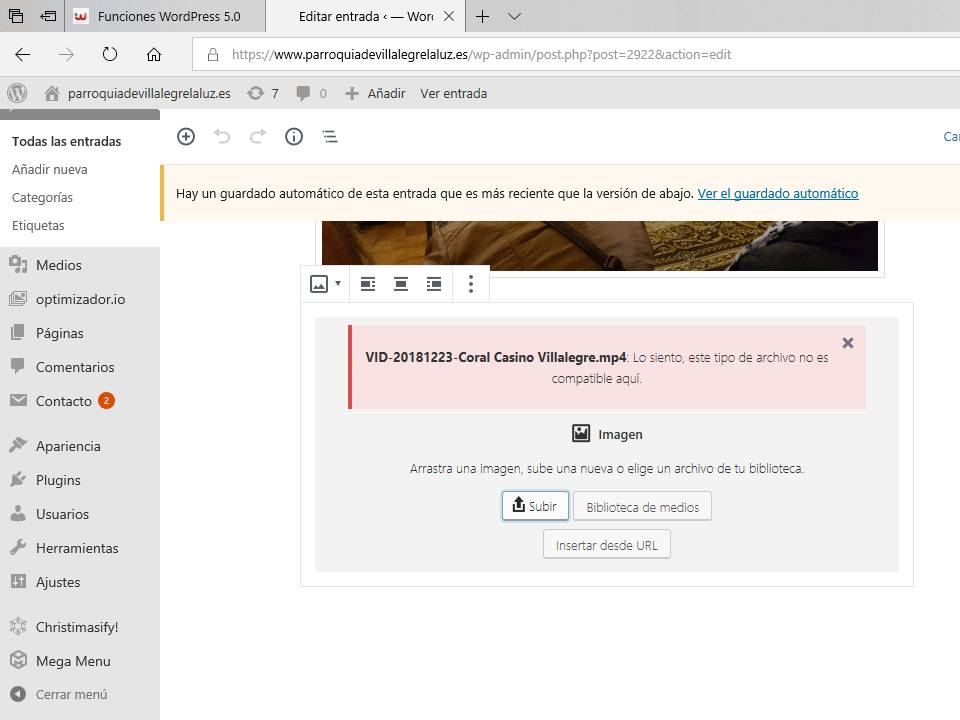Click the Undo arrow in editor toolbar
The height and width of the screenshot is (720, 960).
[222, 137]
